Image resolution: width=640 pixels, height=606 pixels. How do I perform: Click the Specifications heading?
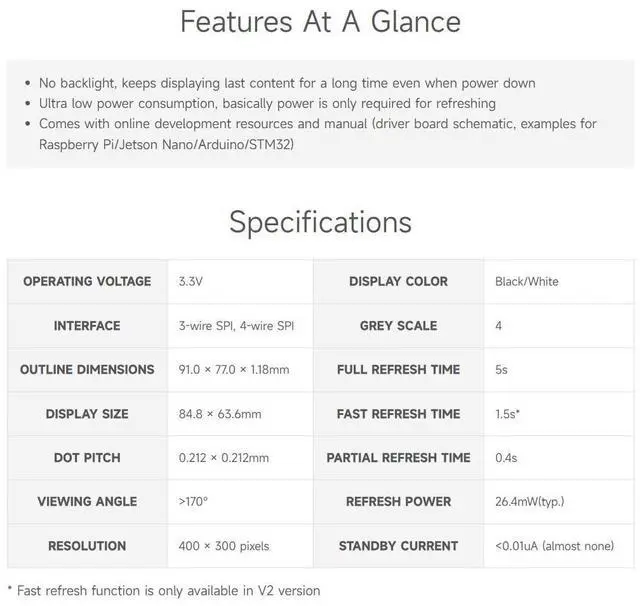(320, 222)
